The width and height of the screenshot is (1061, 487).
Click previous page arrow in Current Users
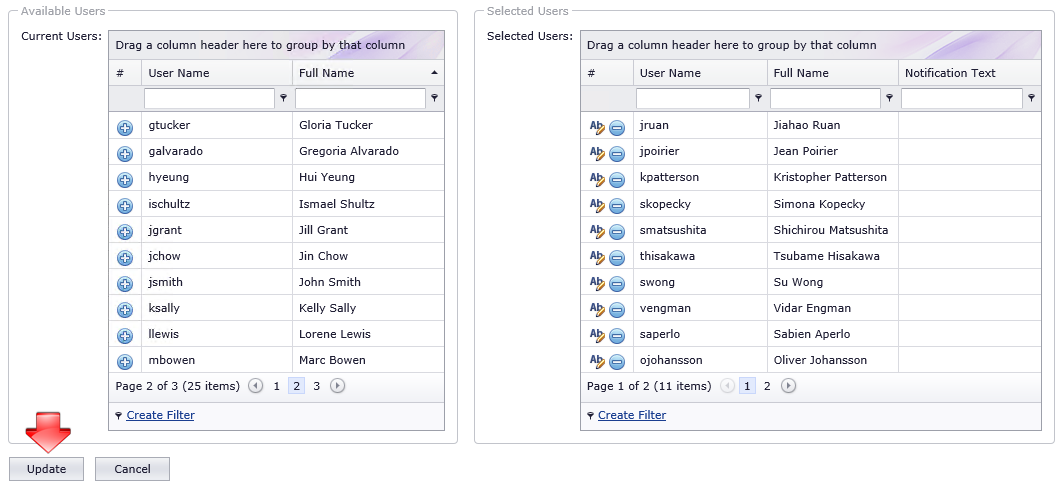pyautogui.click(x=255, y=386)
